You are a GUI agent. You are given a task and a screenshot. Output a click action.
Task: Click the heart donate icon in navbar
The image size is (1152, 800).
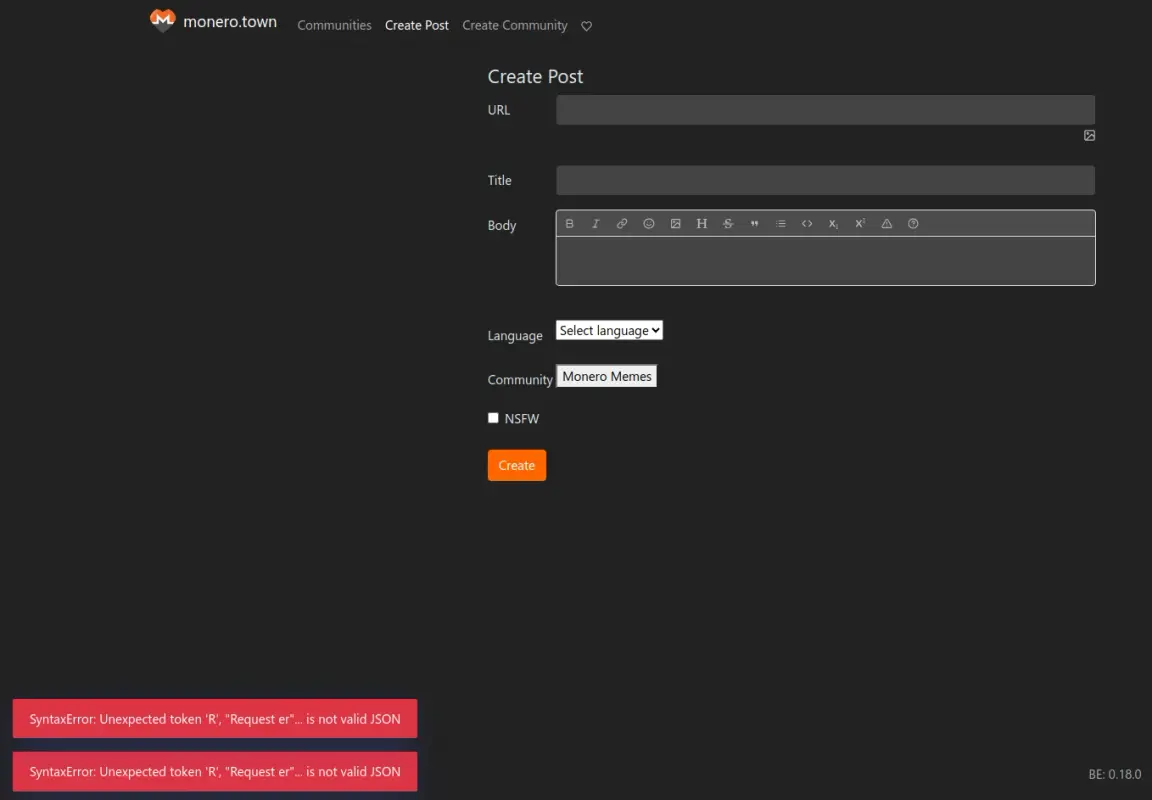586,26
